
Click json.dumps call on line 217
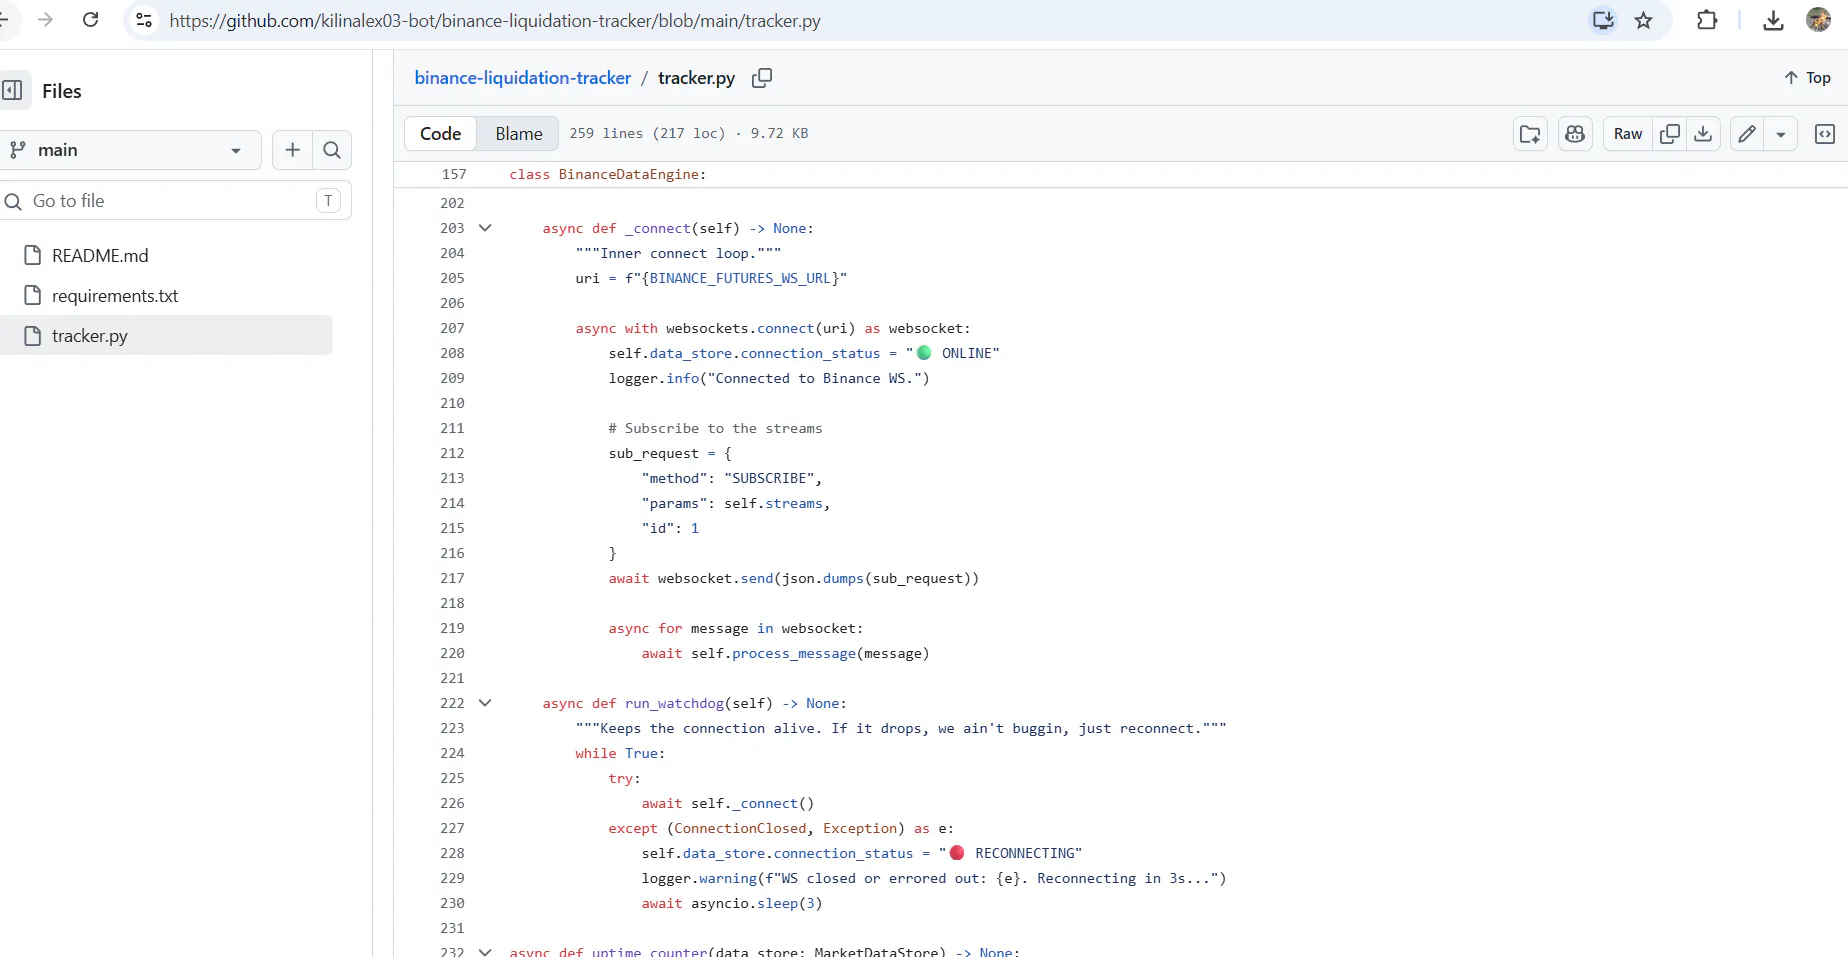click(x=823, y=578)
